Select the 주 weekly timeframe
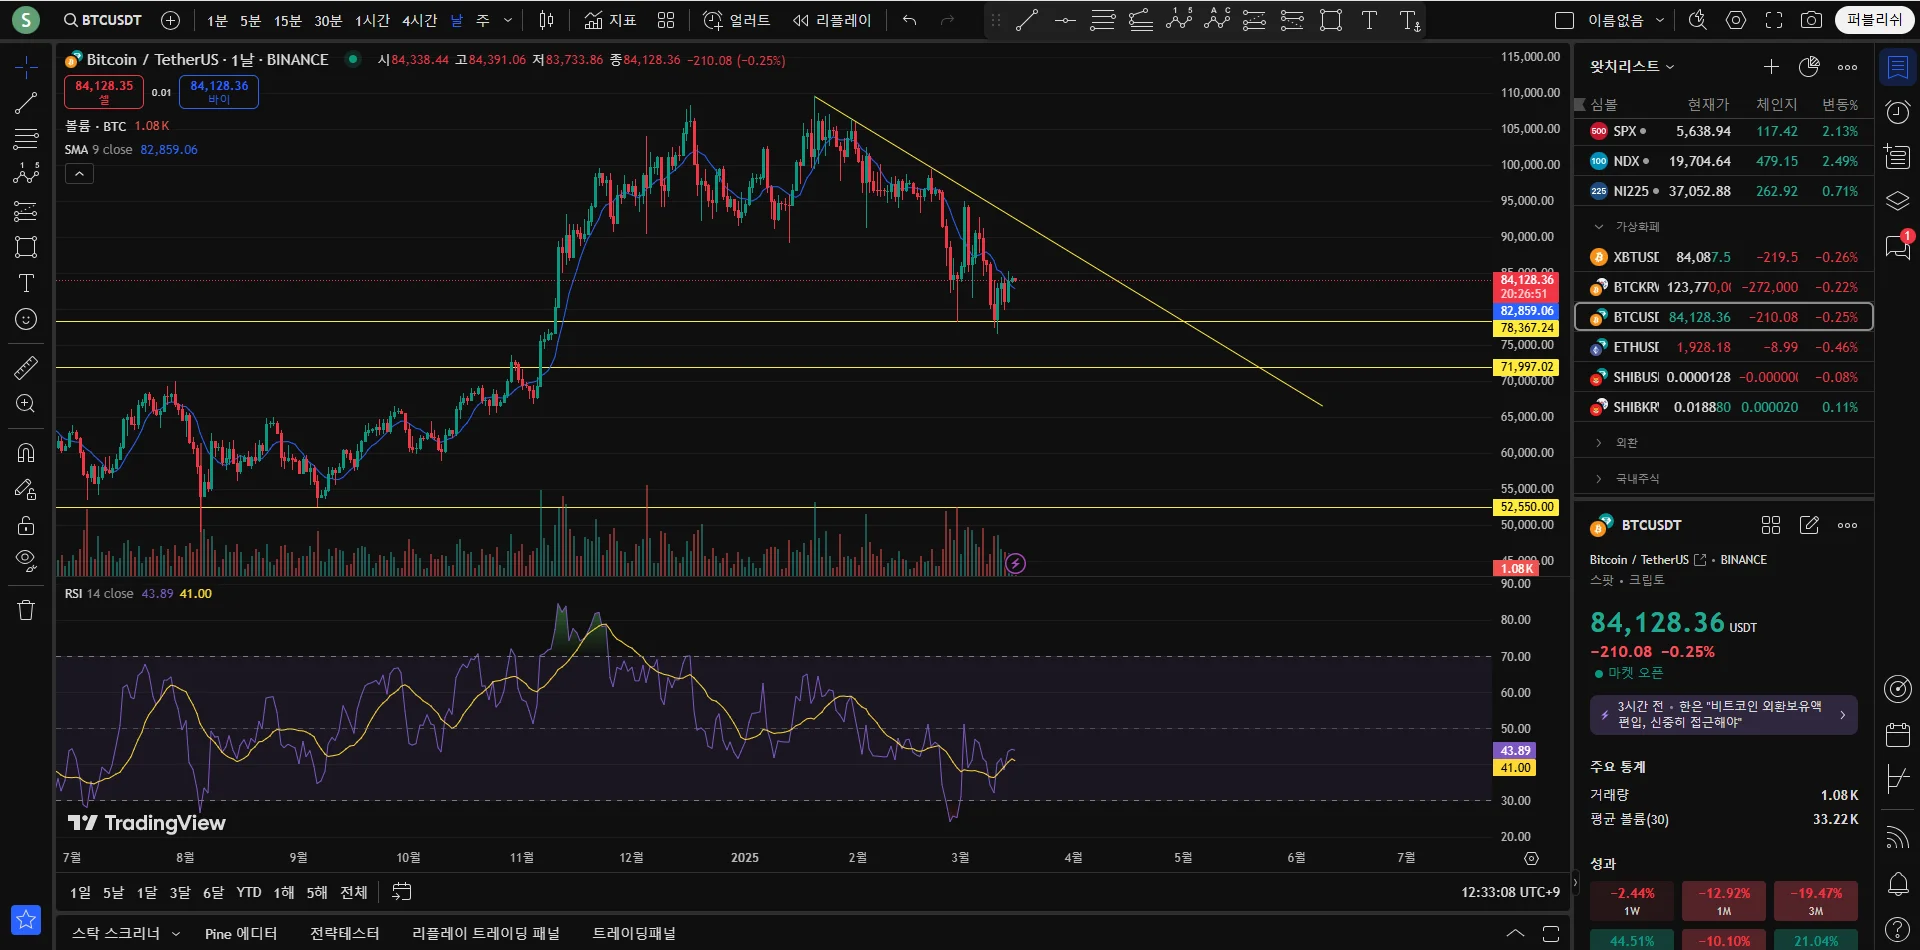 pyautogui.click(x=483, y=20)
